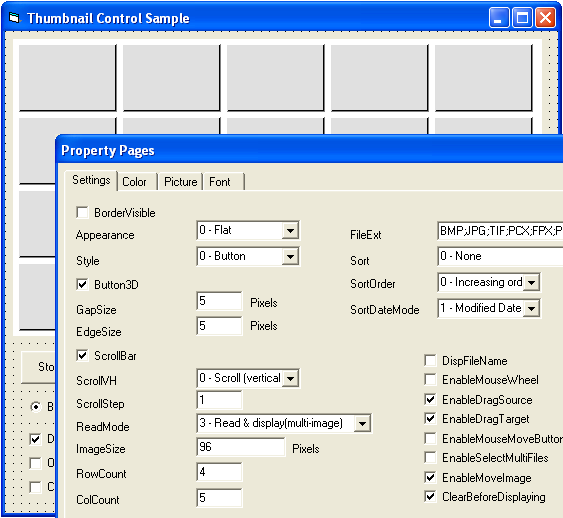Select the first thumbnail cell in sample window
Viewport: 563px width, 518px height.
[68, 78]
